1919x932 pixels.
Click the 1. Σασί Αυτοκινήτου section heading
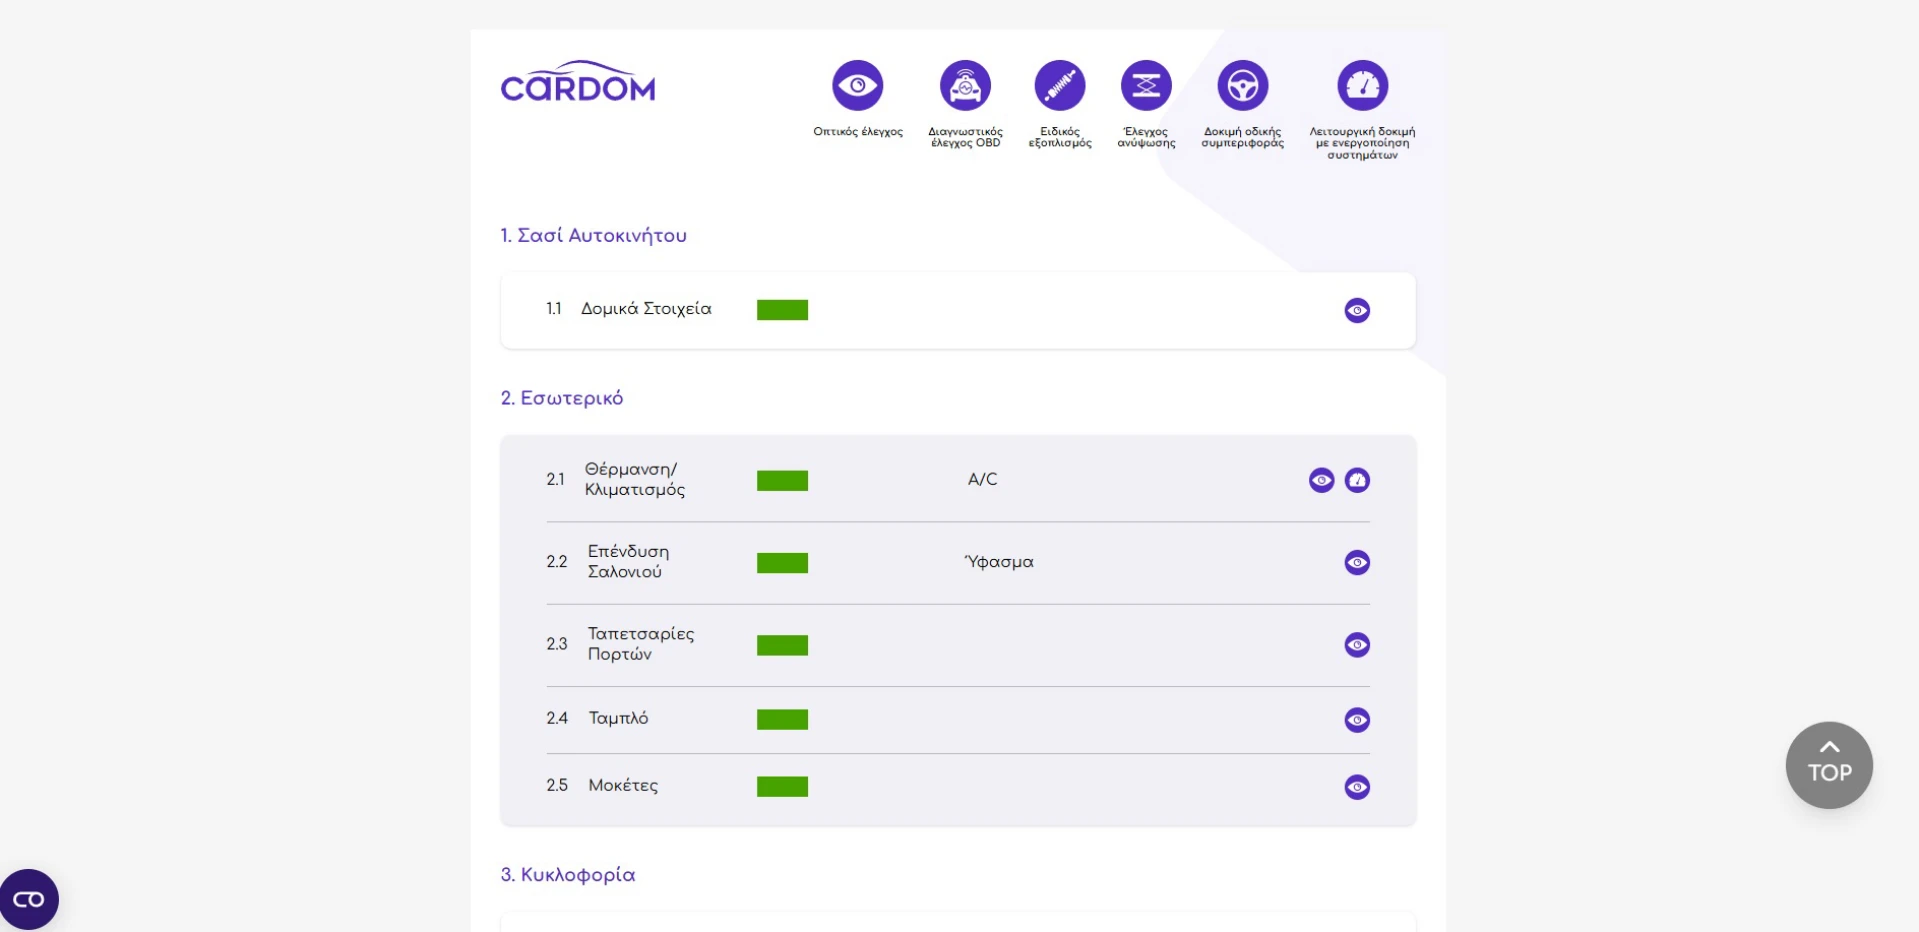pyautogui.click(x=593, y=236)
